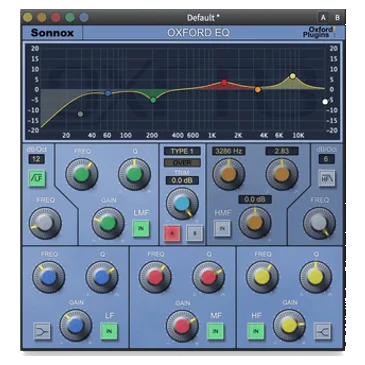Click the blue LF Q knob

pos(102,277)
